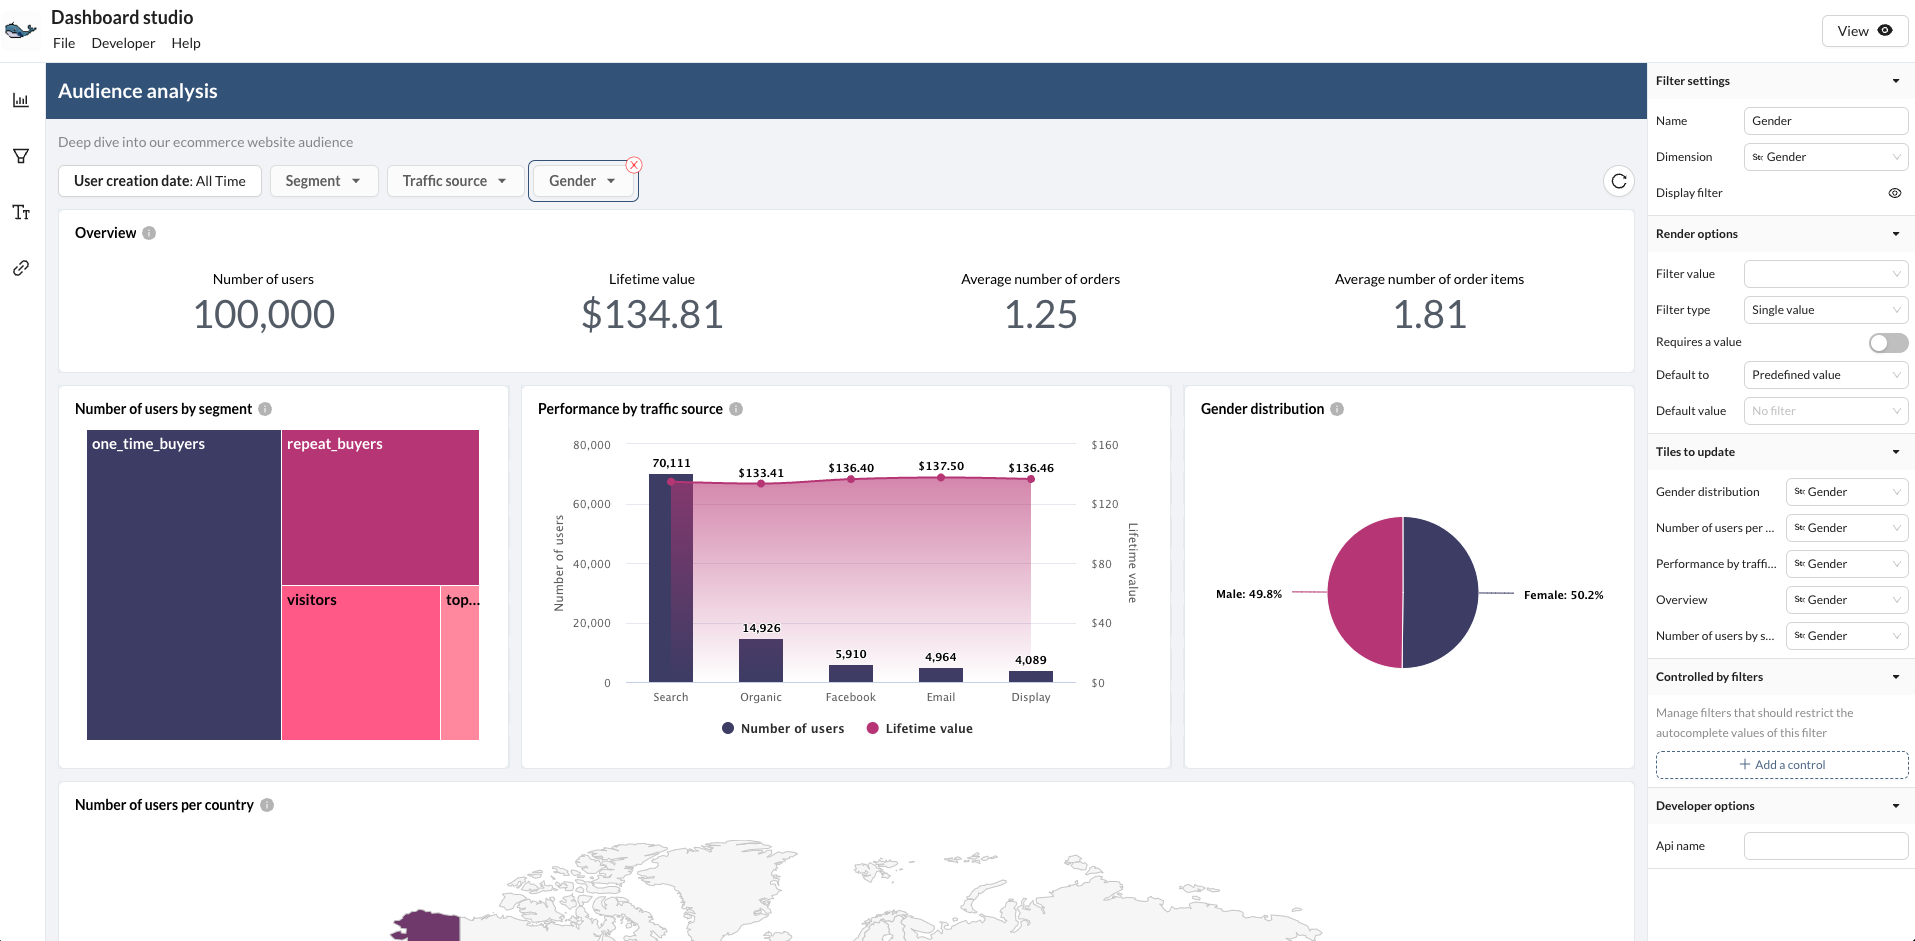Image resolution: width=1915 pixels, height=941 pixels.
Task: Click info icon next to Performance by traffic source
Action: point(736,409)
